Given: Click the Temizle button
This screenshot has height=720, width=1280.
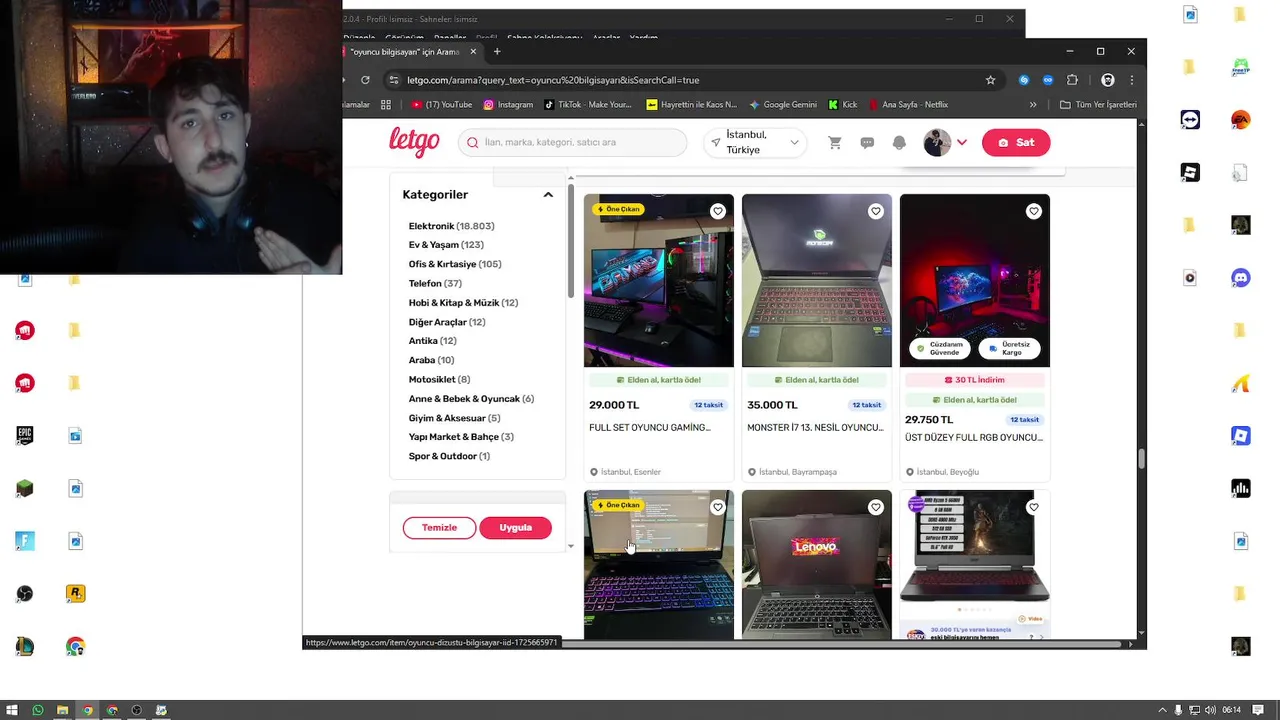Looking at the screenshot, I should click(439, 528).
